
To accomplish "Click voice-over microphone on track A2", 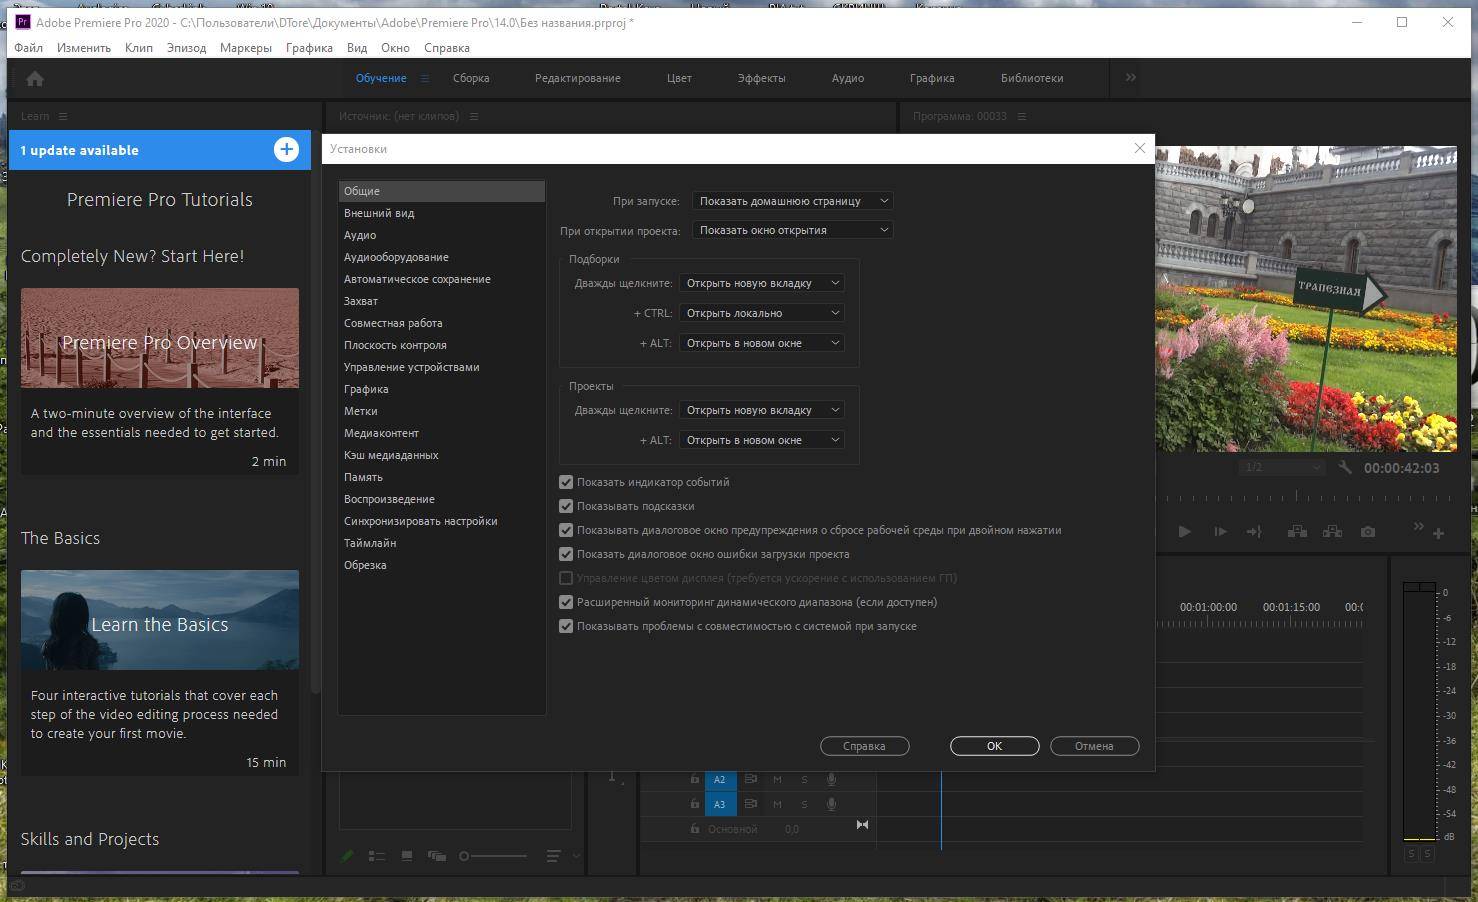I will click(x=831, y=779).
